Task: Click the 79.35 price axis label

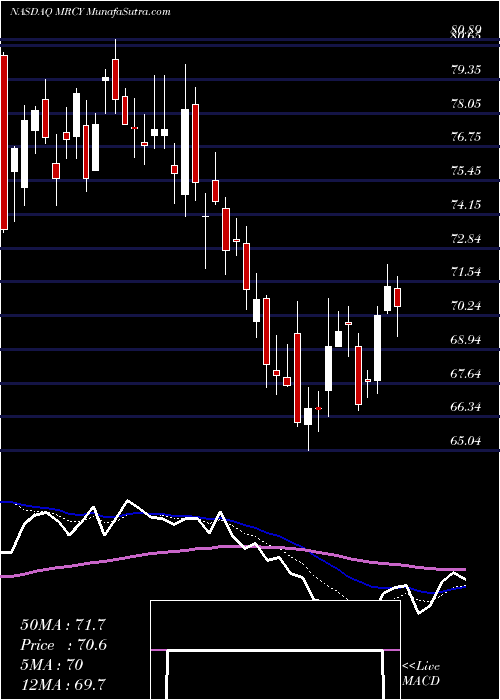Action: coord(466,70)
